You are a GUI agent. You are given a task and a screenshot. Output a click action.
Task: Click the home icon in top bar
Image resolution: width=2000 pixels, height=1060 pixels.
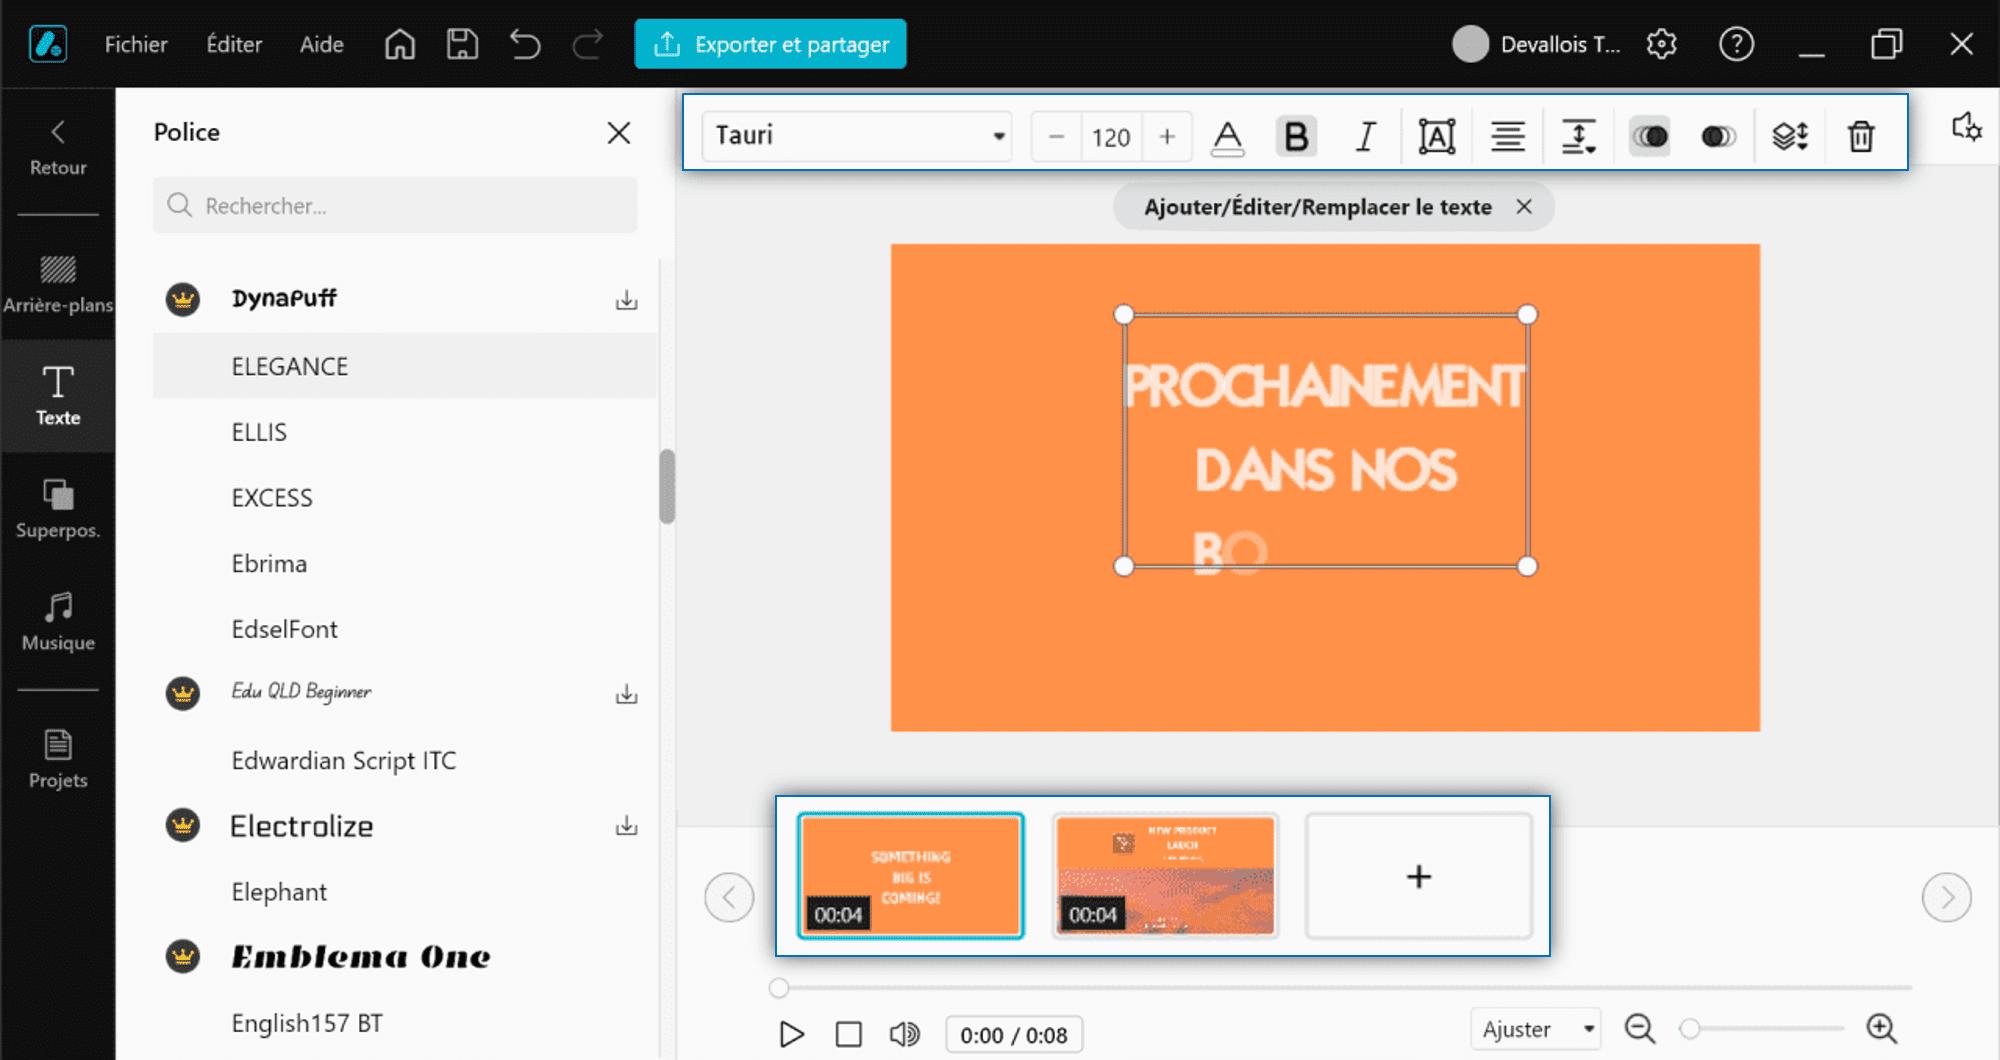click(x=400, y=44)
